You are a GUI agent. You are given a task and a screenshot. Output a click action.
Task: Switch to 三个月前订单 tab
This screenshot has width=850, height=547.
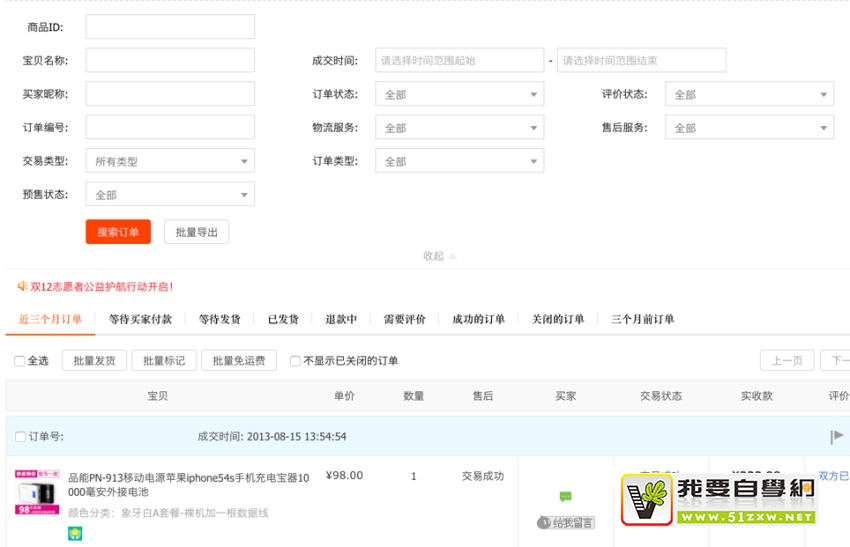(642, 319)
